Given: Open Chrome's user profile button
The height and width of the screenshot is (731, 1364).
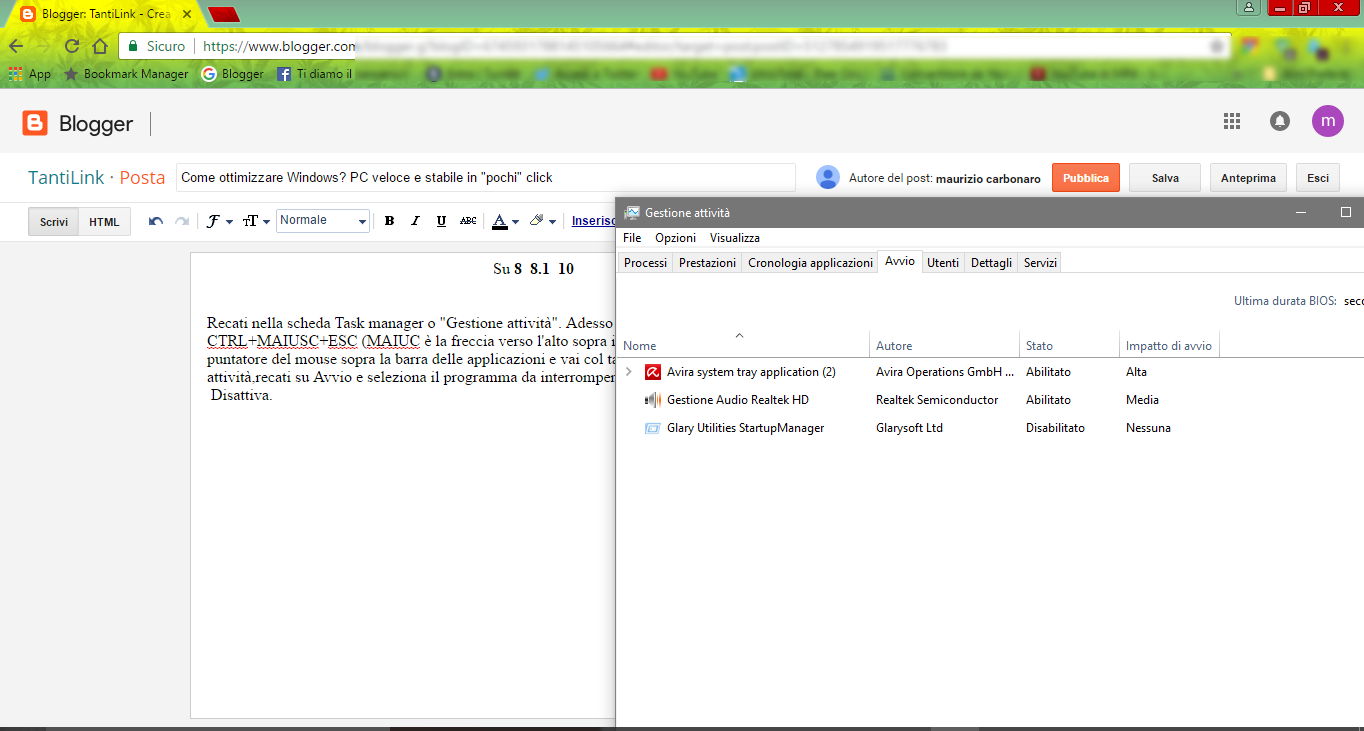Looking at the screenshot, I should tap(1248, 8).
